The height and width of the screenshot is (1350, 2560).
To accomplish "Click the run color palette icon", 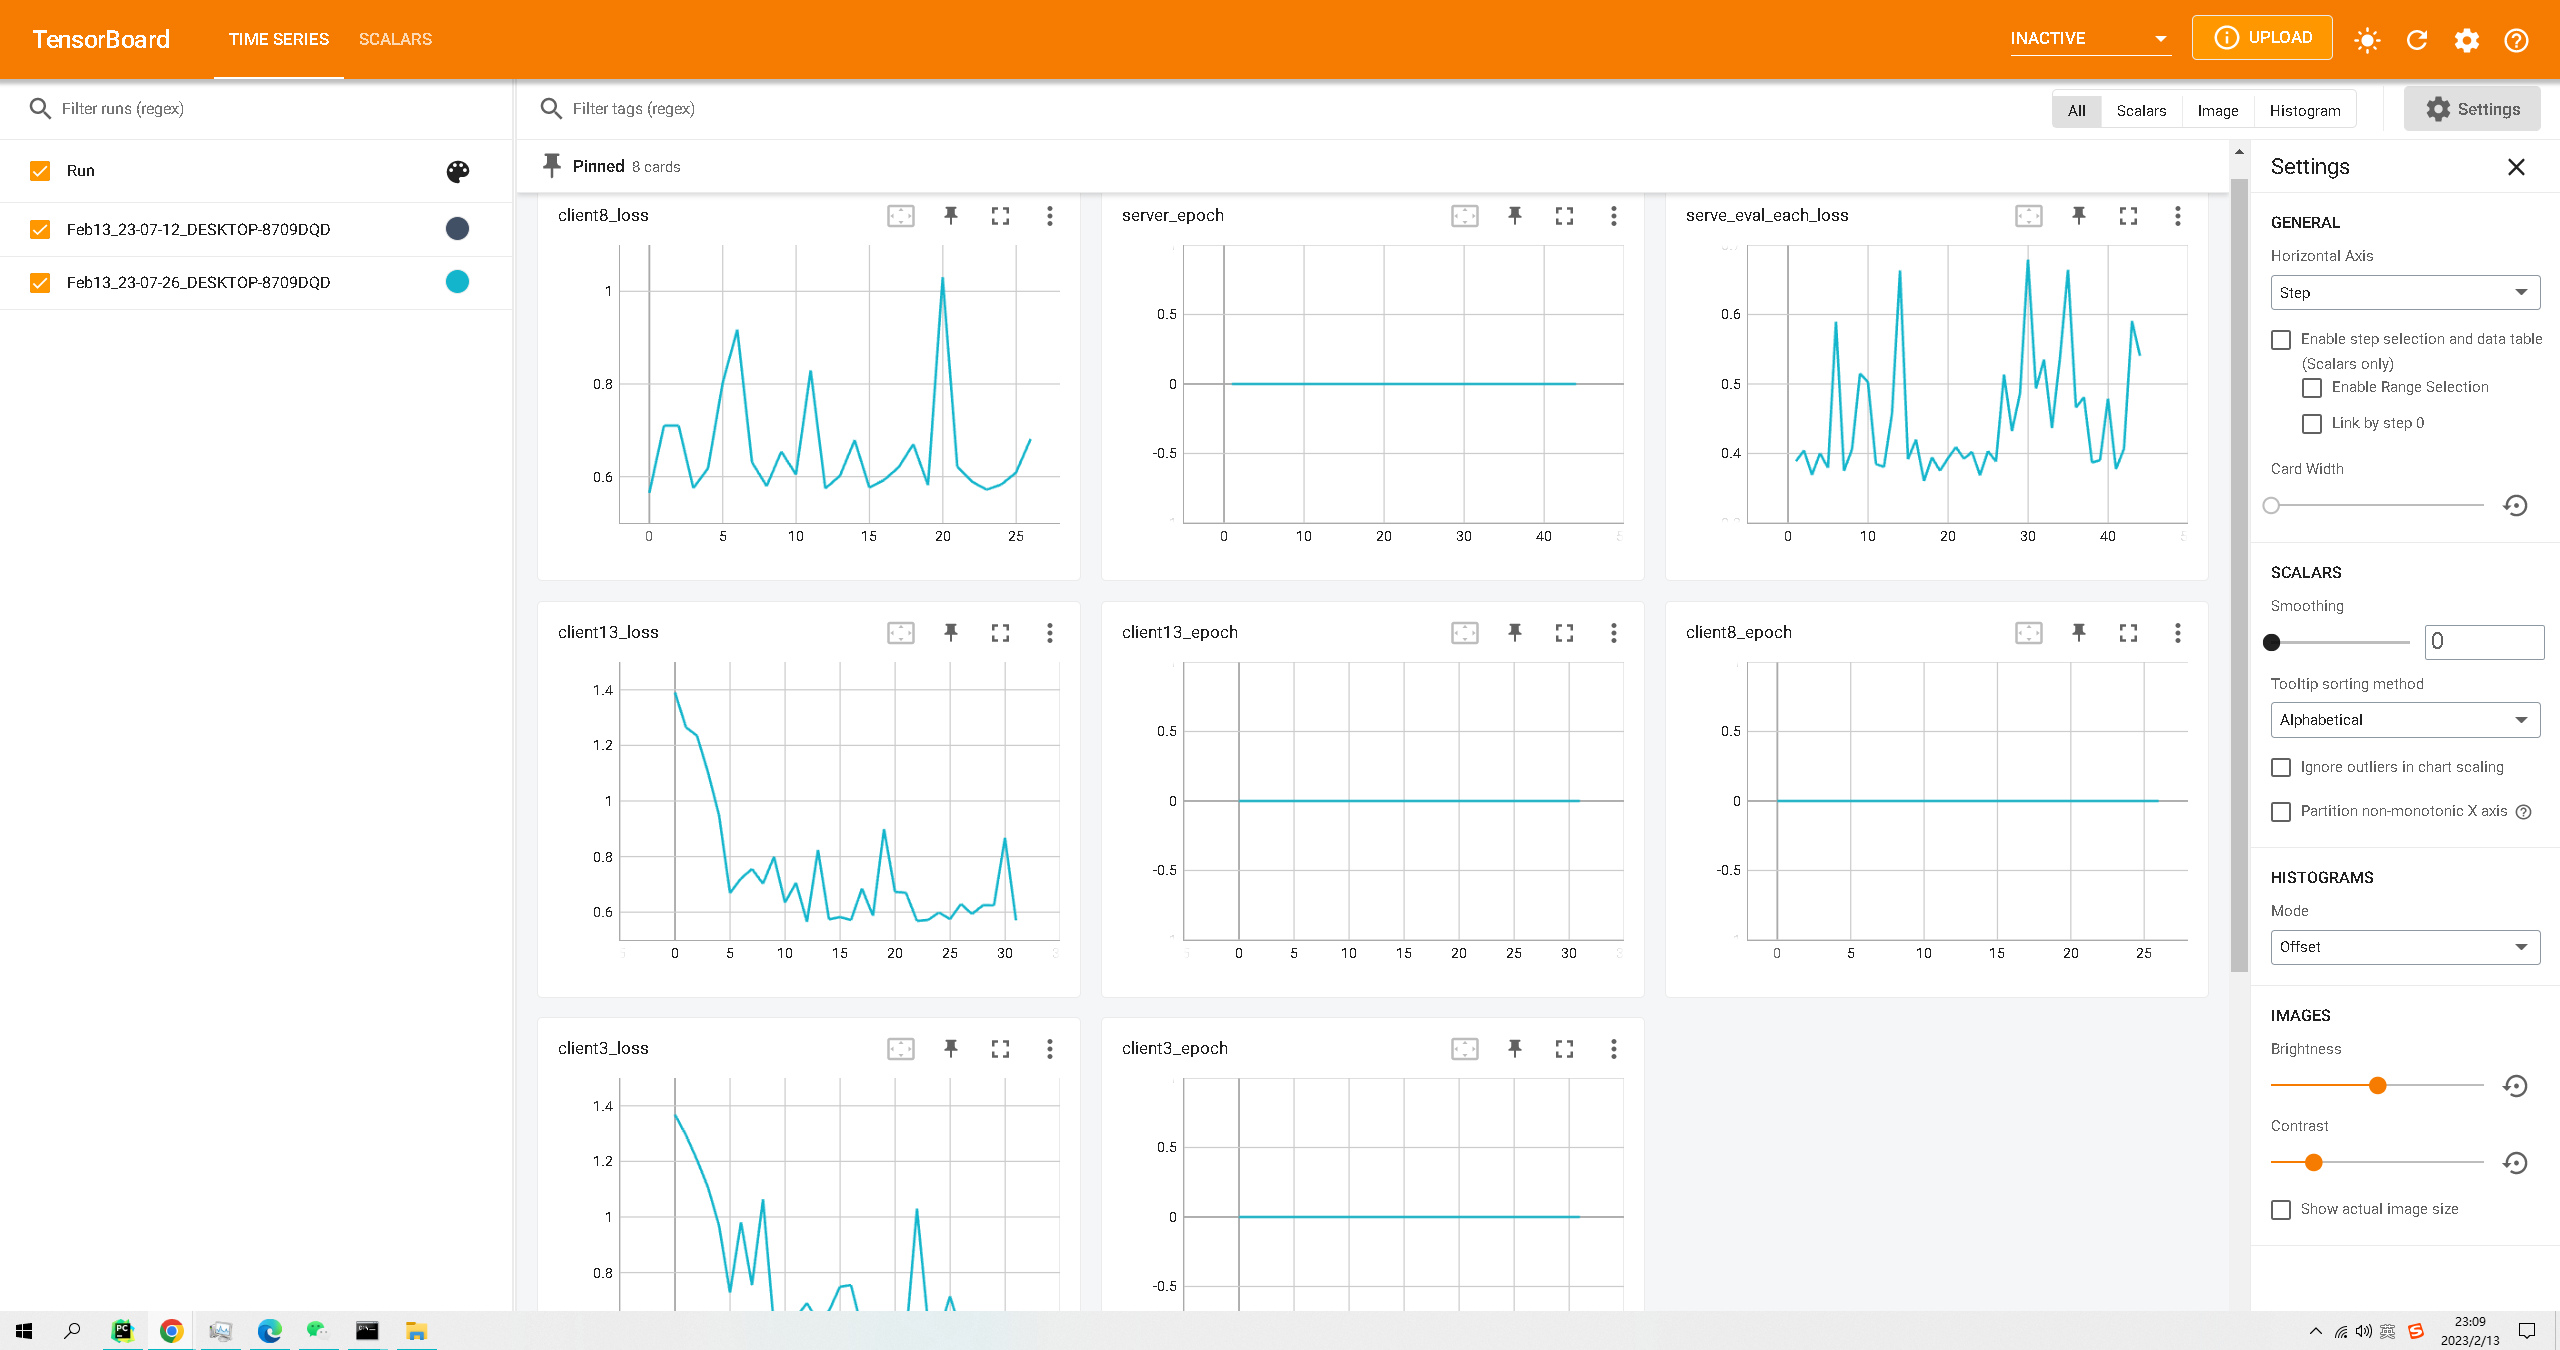I will [457, 171].
